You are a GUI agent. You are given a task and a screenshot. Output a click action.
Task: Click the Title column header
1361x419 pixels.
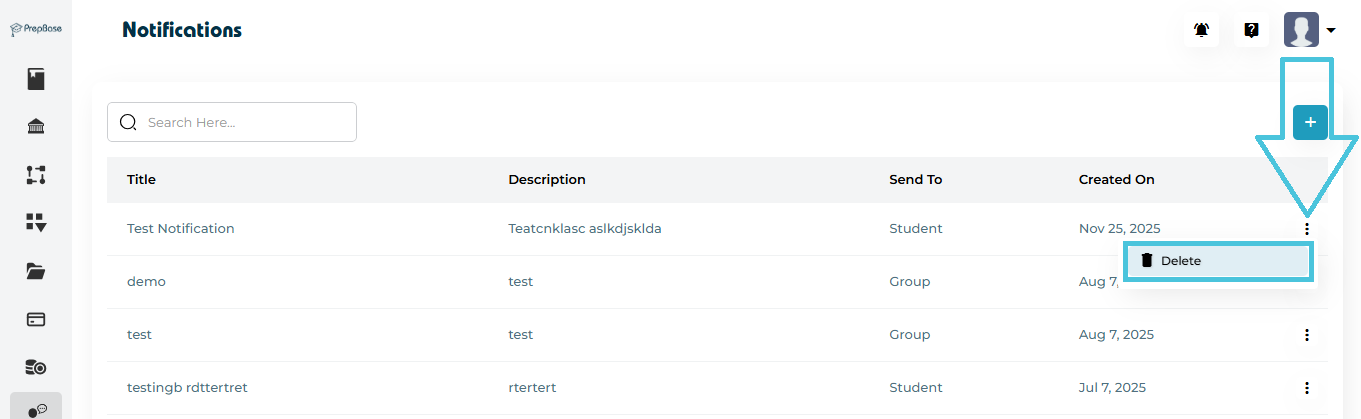click(x=141, y=180)
